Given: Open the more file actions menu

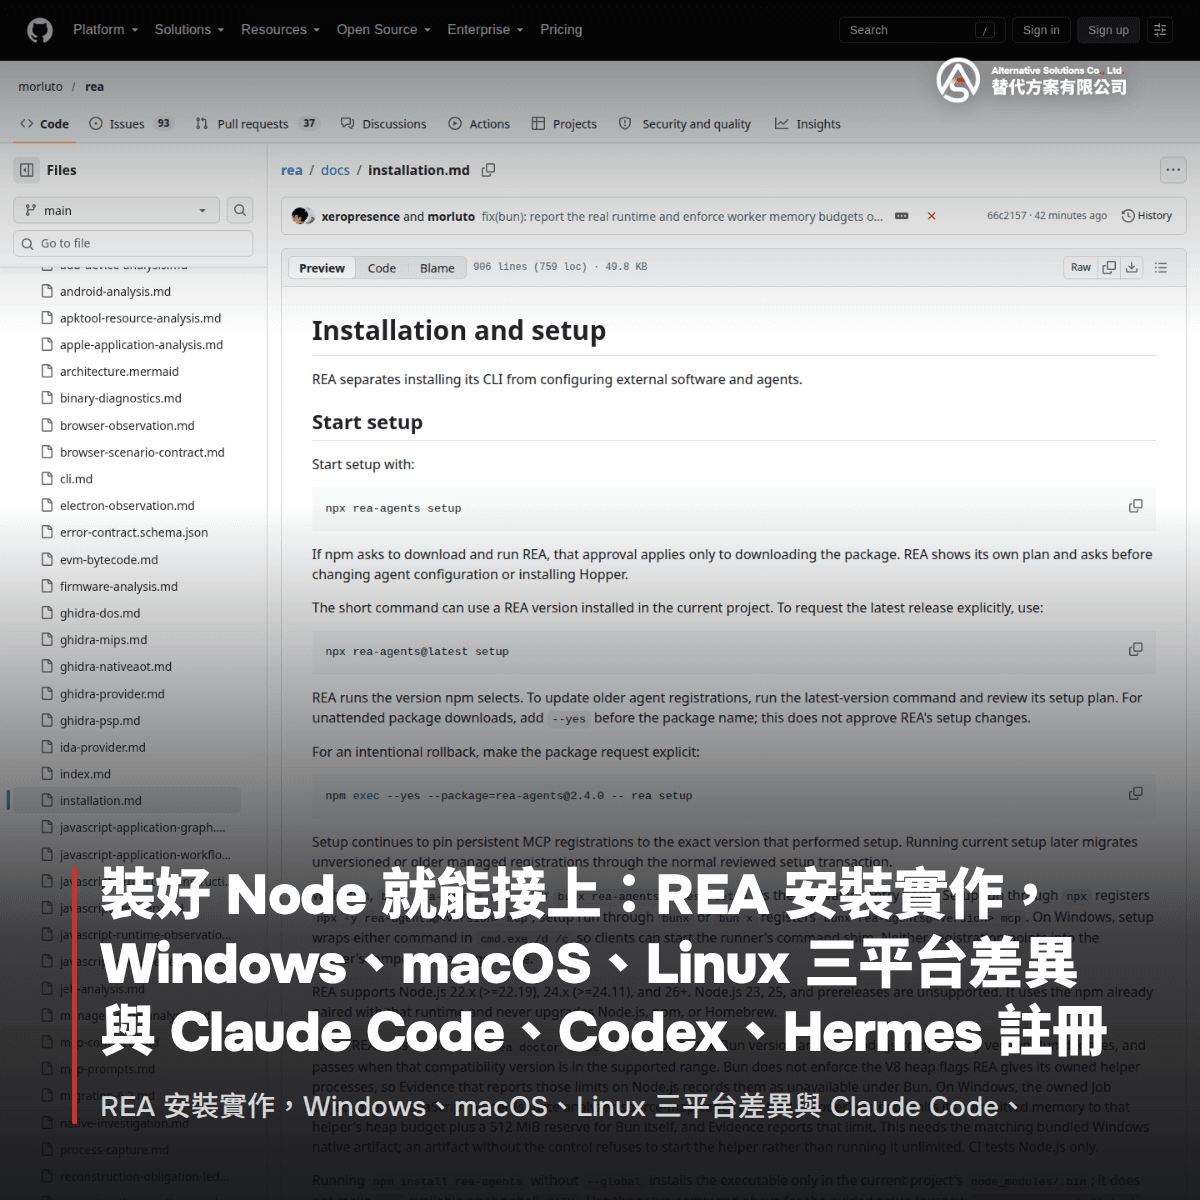Looking at the screenshot, I should 1173,170.
